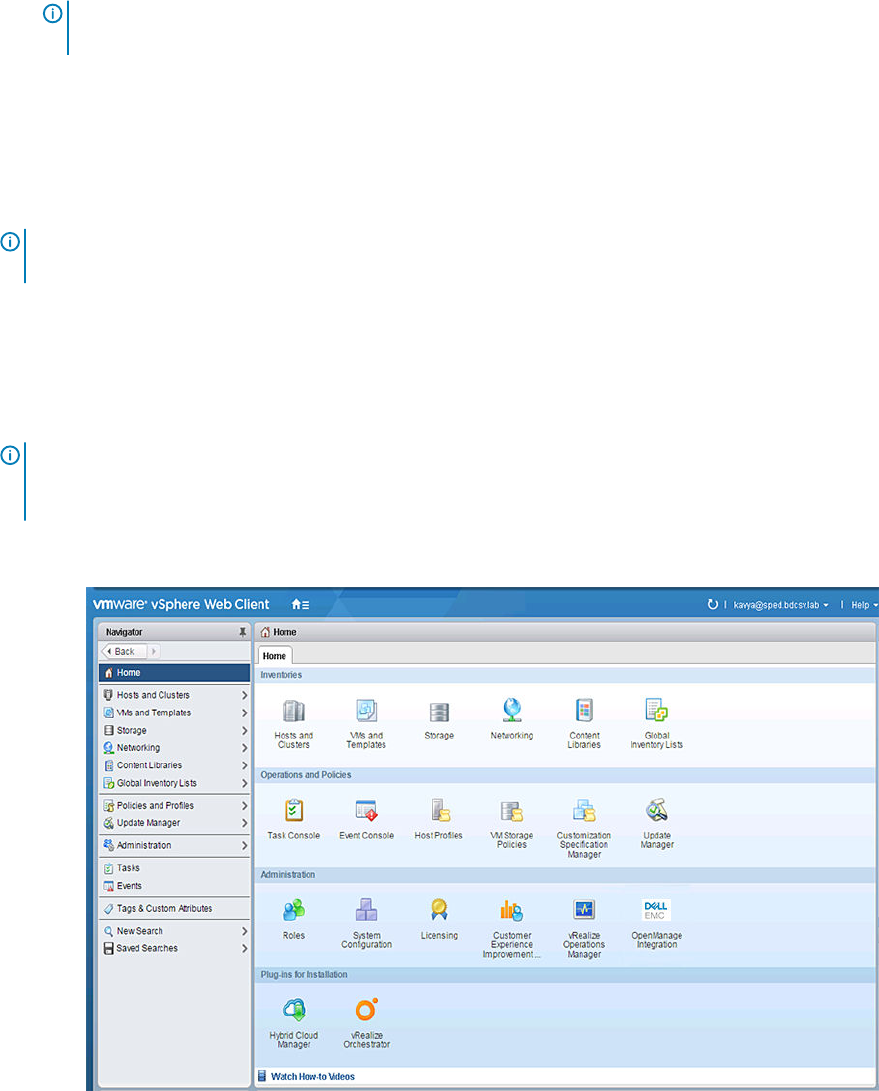Launch the Event Console icon
879x1091 pixels.
(x=366, y=811)
